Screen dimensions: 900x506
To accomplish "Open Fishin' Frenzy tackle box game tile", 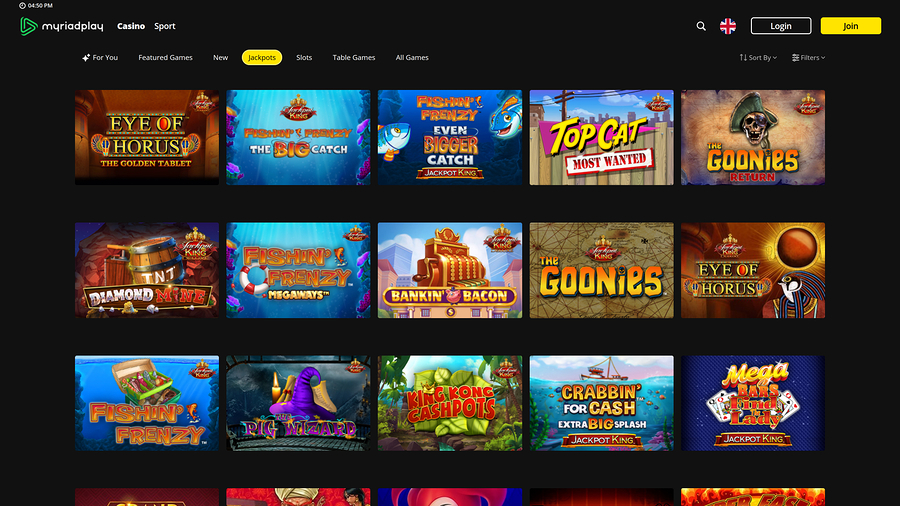I will 147,403.
